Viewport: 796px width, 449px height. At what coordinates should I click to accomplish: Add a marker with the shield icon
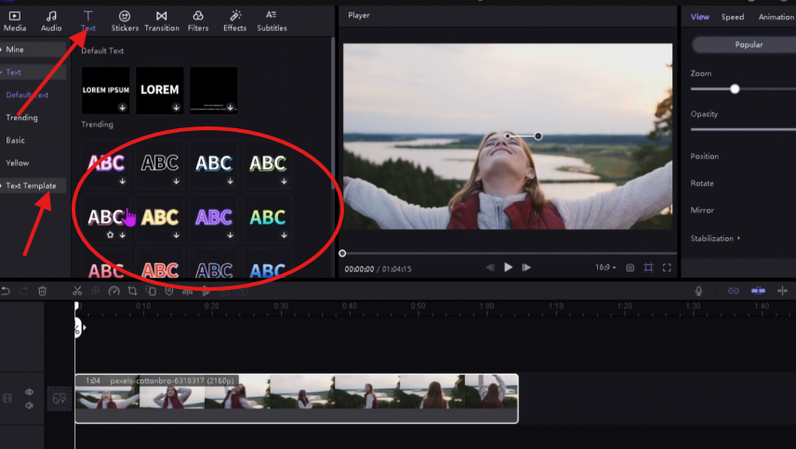[x=169, y=291]
